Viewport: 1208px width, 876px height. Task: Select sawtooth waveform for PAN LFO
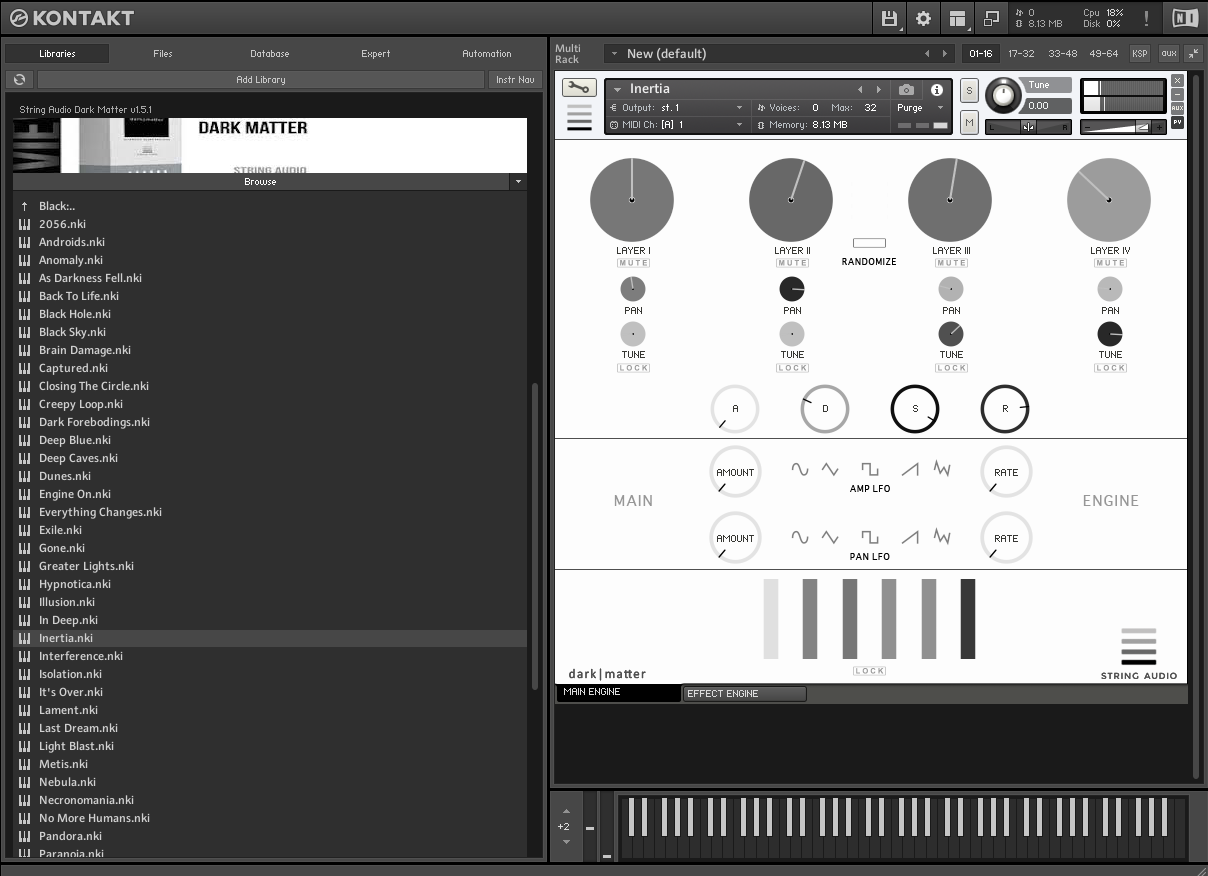click(x=910, y=537)
